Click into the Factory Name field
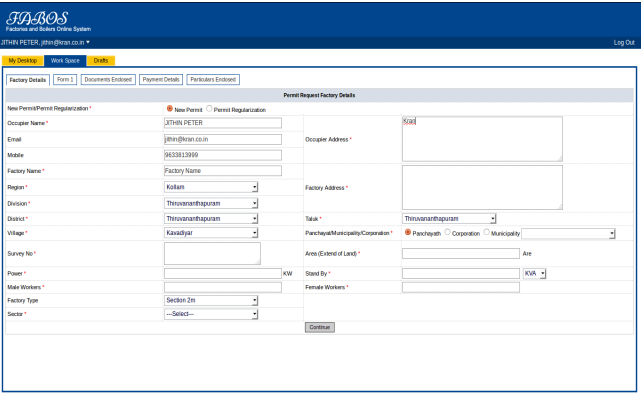Screen dimensions: 643x394 (223, 171)
